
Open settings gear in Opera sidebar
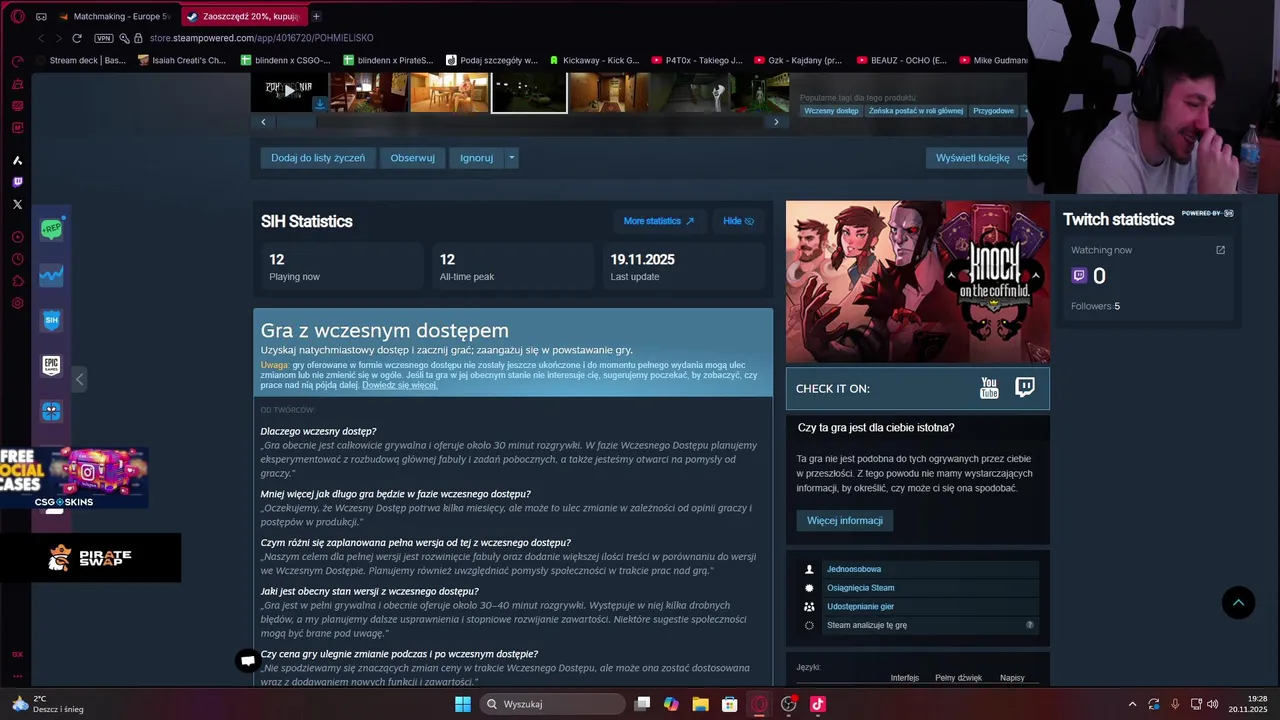17,303
